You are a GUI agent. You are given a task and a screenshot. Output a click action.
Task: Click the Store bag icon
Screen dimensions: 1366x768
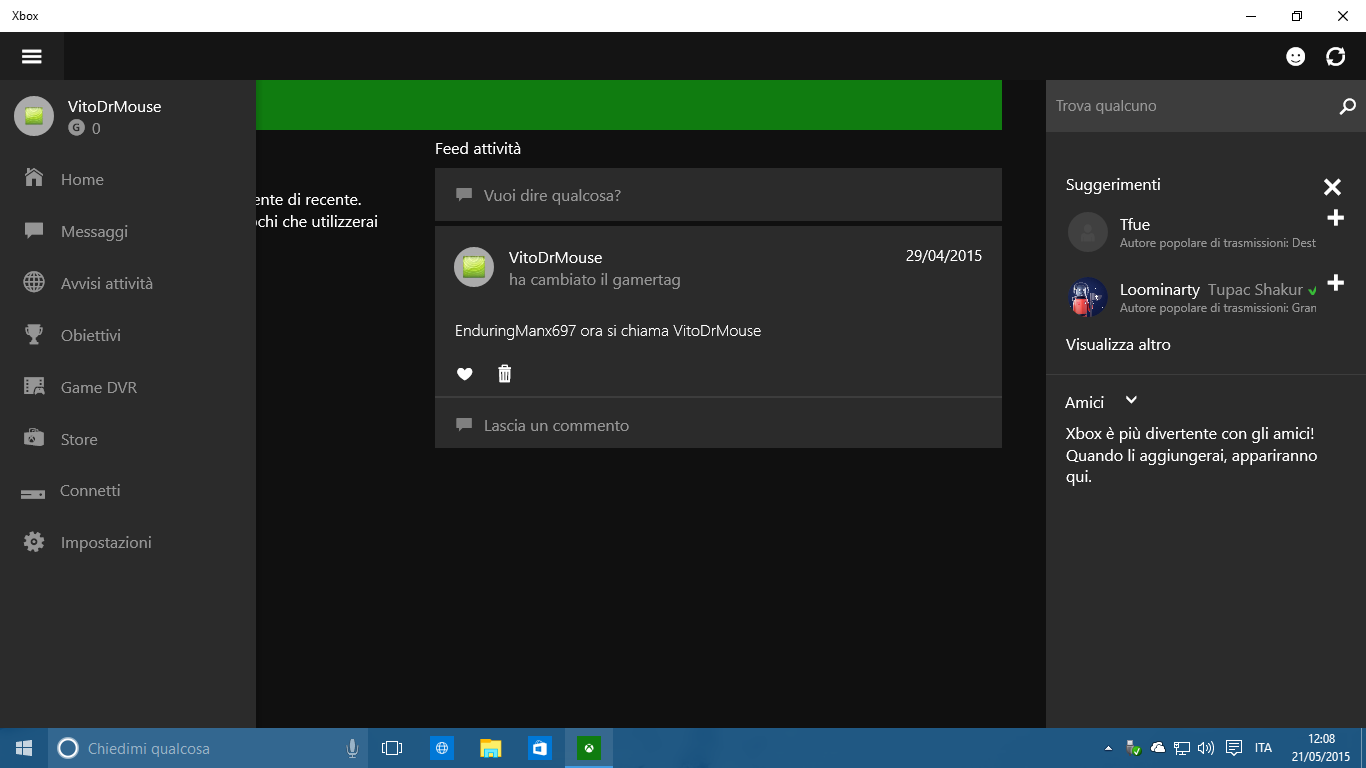point(34,438)
